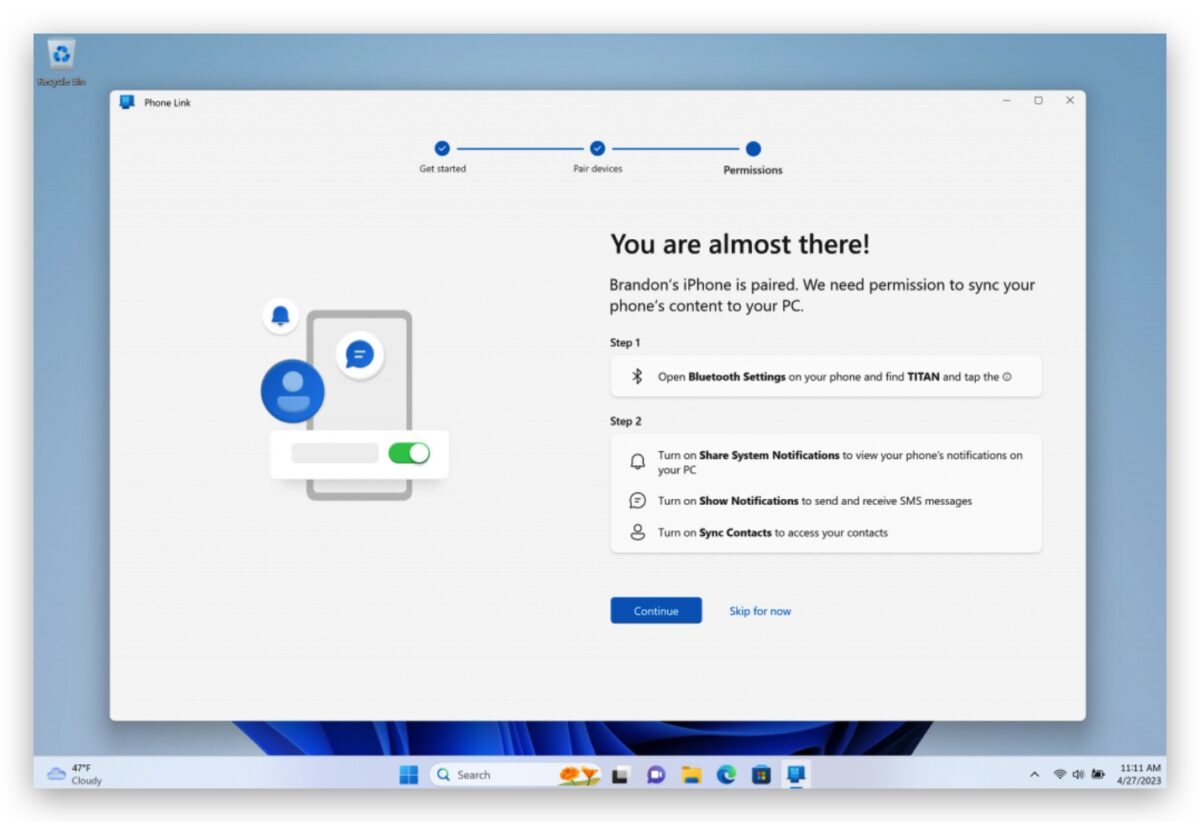
Task: Click the 'Bluetooth Settings' bold text
Action: coord(737,377)
